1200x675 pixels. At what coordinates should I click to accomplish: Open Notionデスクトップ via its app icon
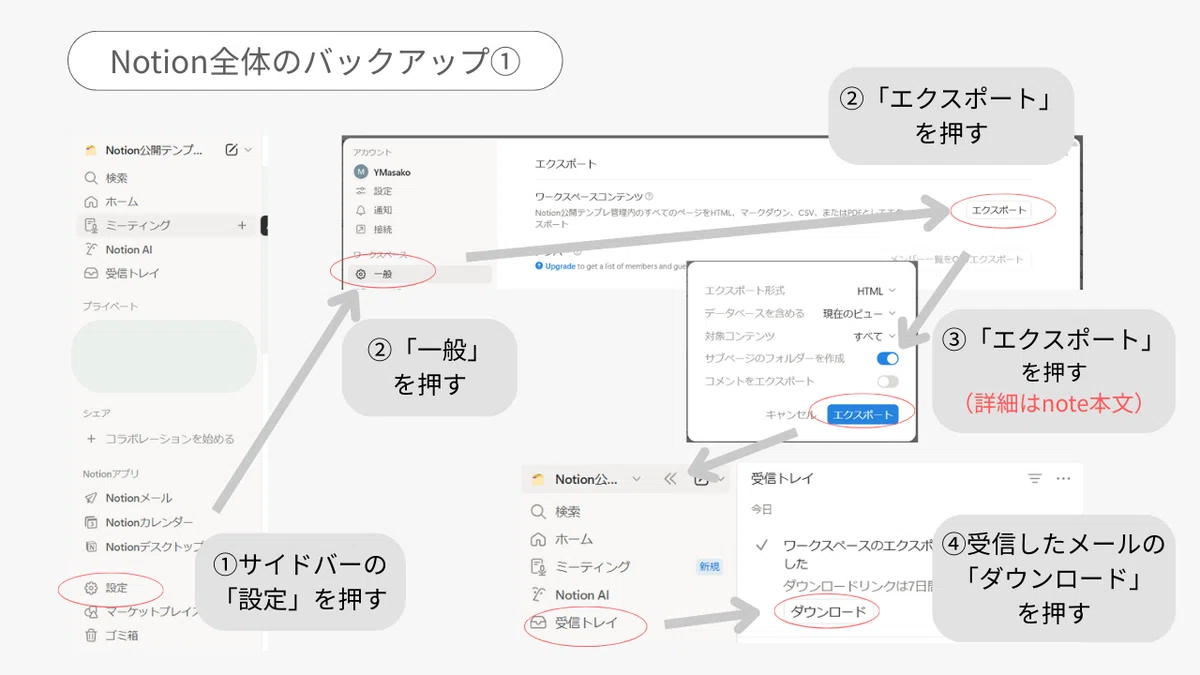click(x=91, y=547)
